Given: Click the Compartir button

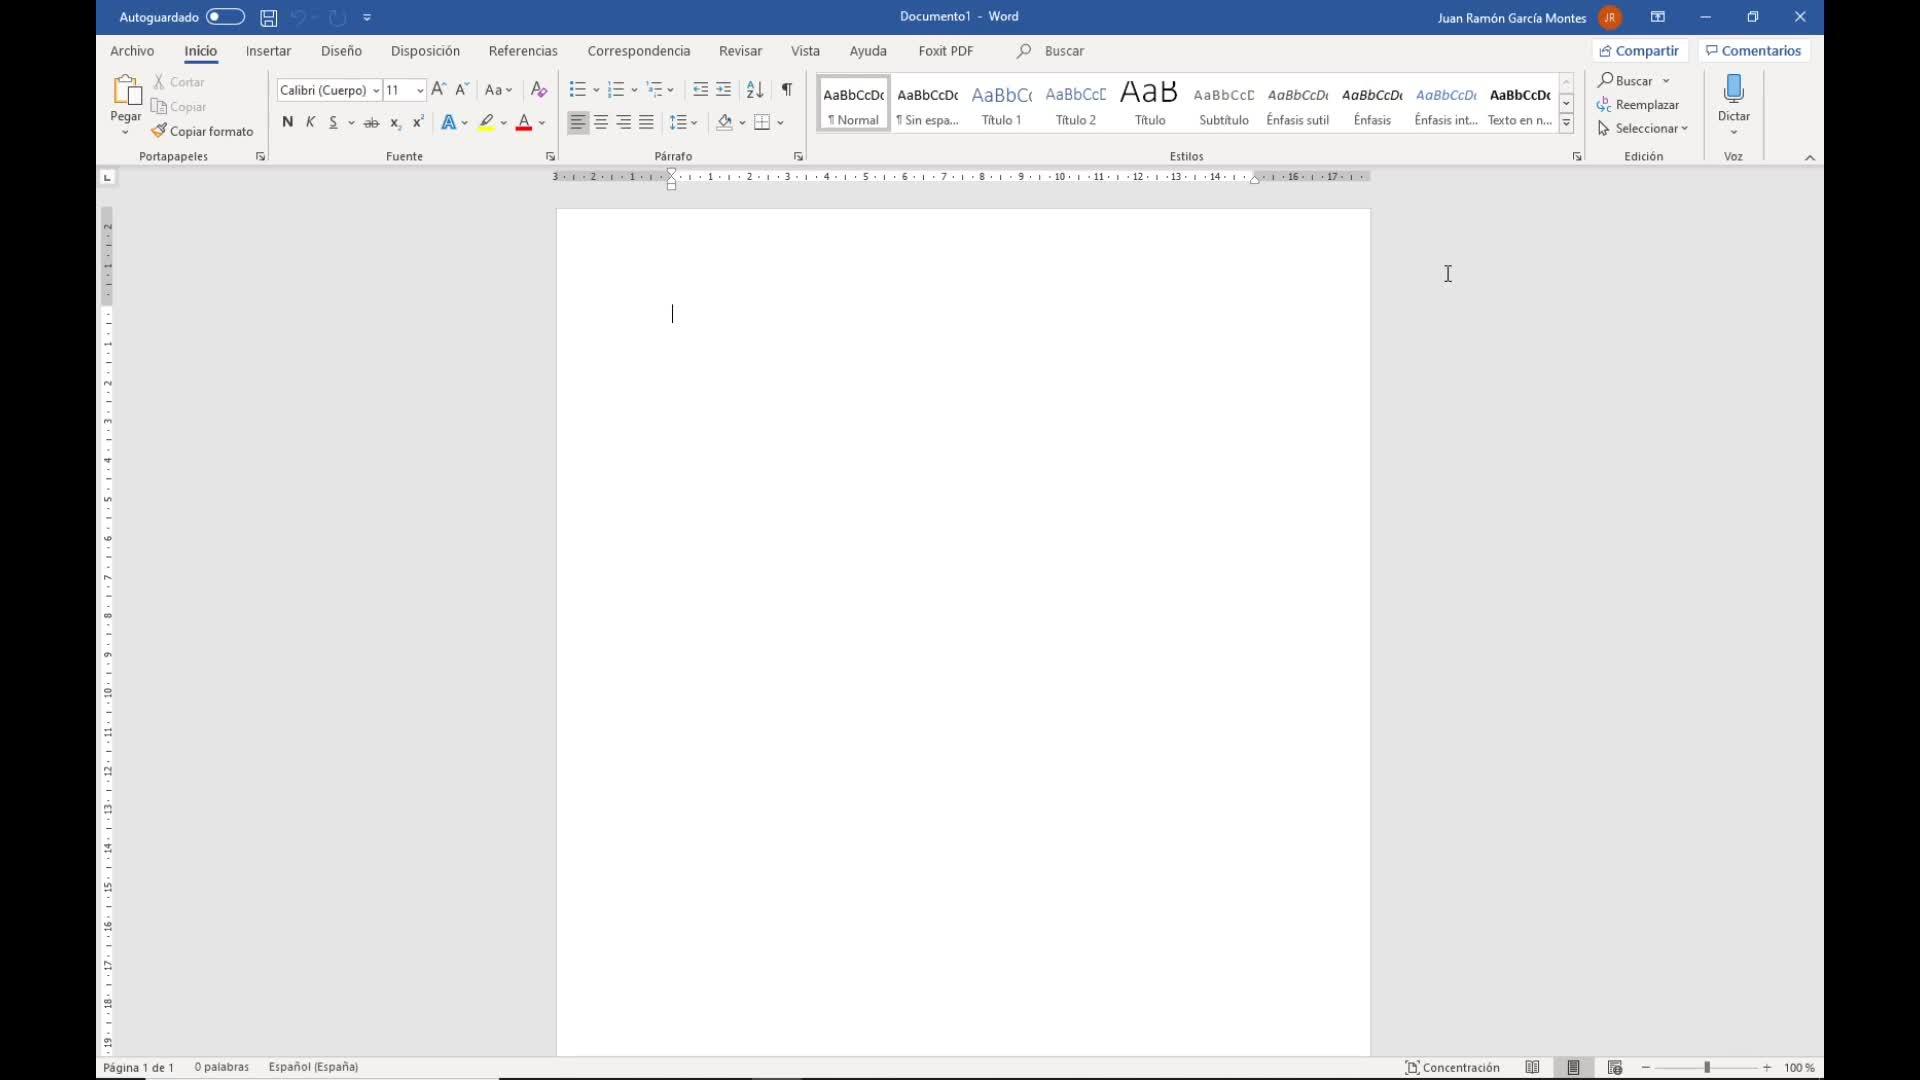Looking at the screenshot, I should 1638,51.
